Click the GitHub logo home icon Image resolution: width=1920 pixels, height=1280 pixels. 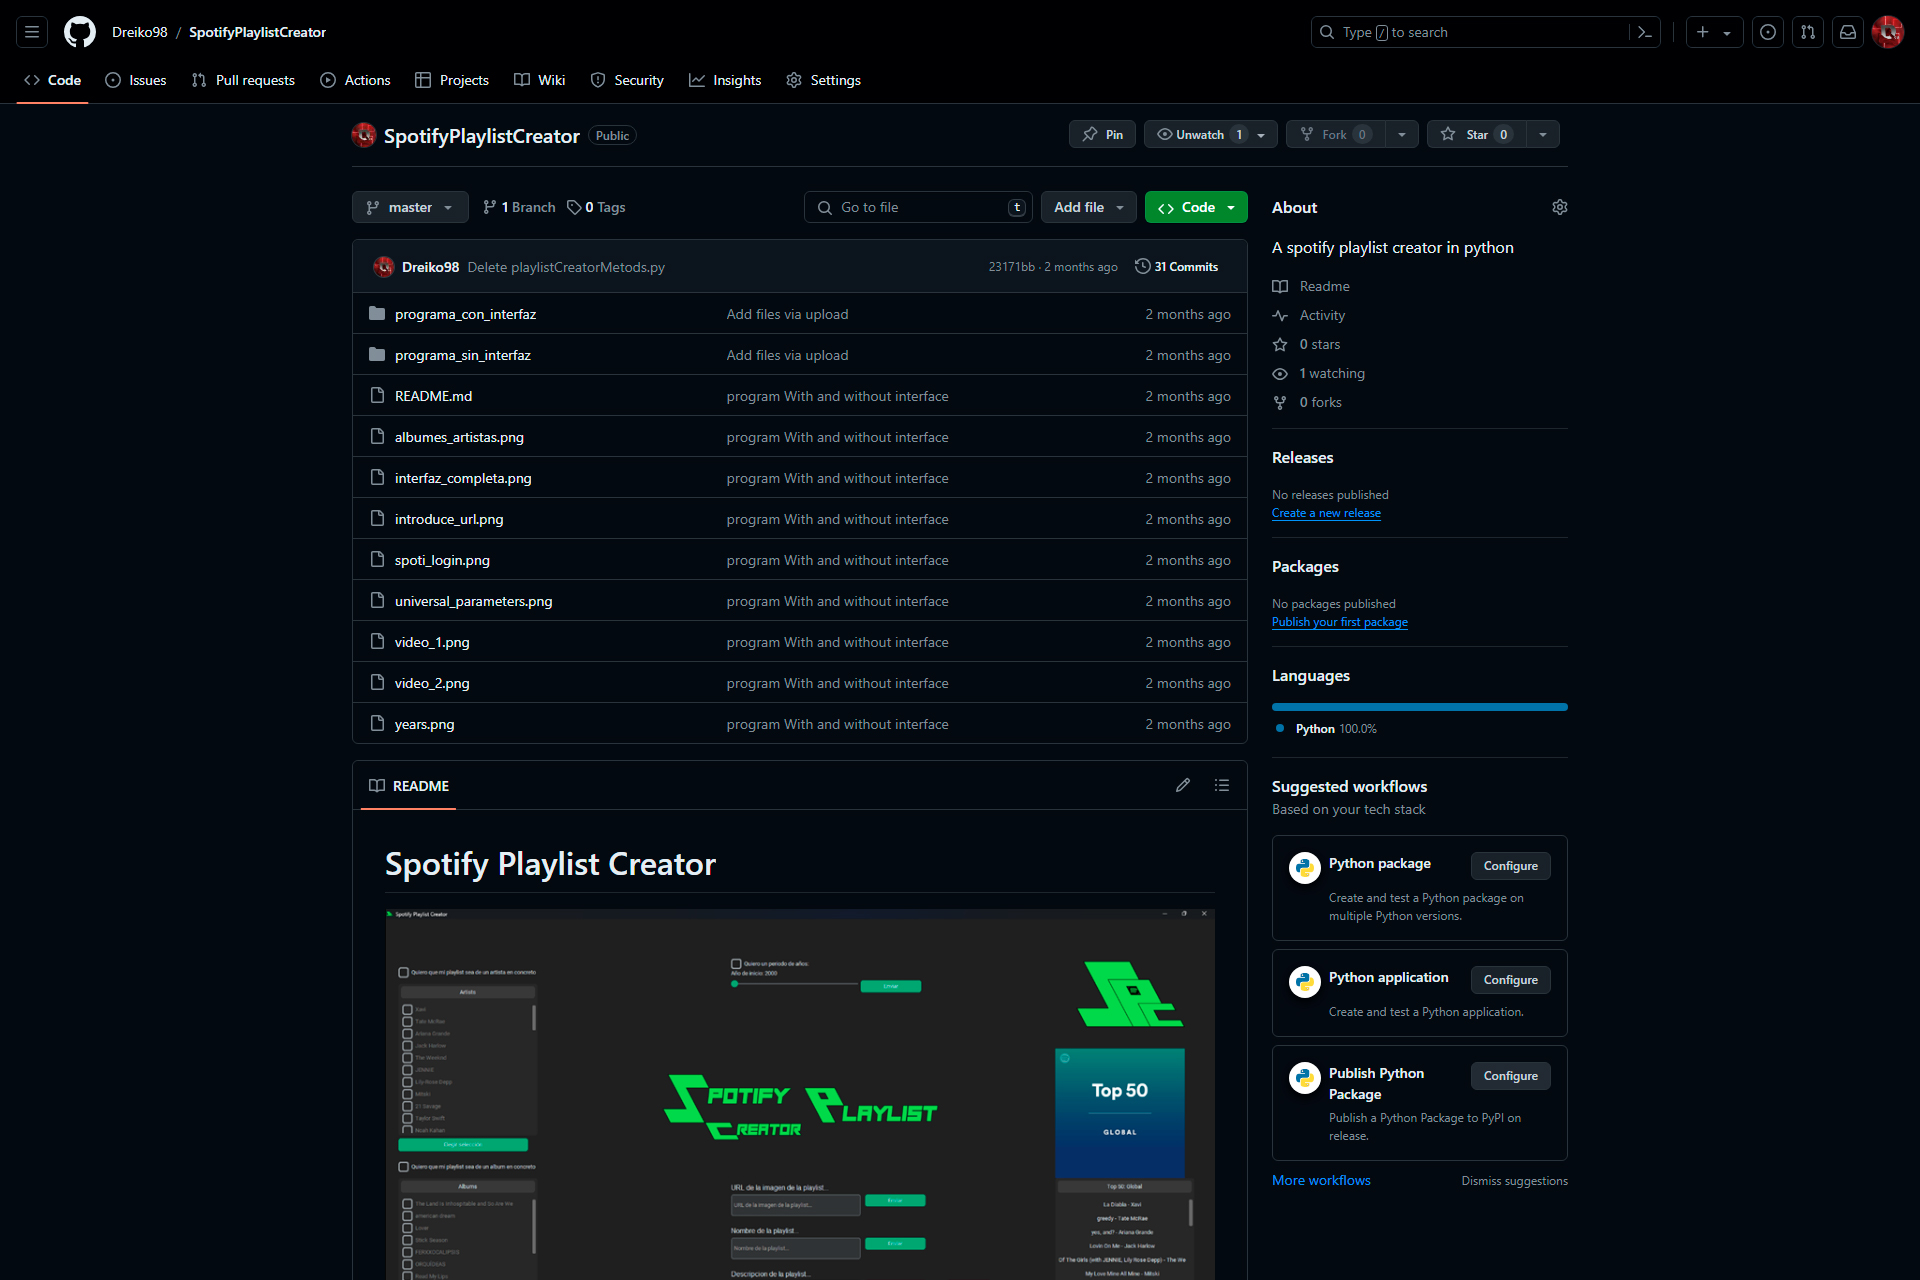(80, 32)
